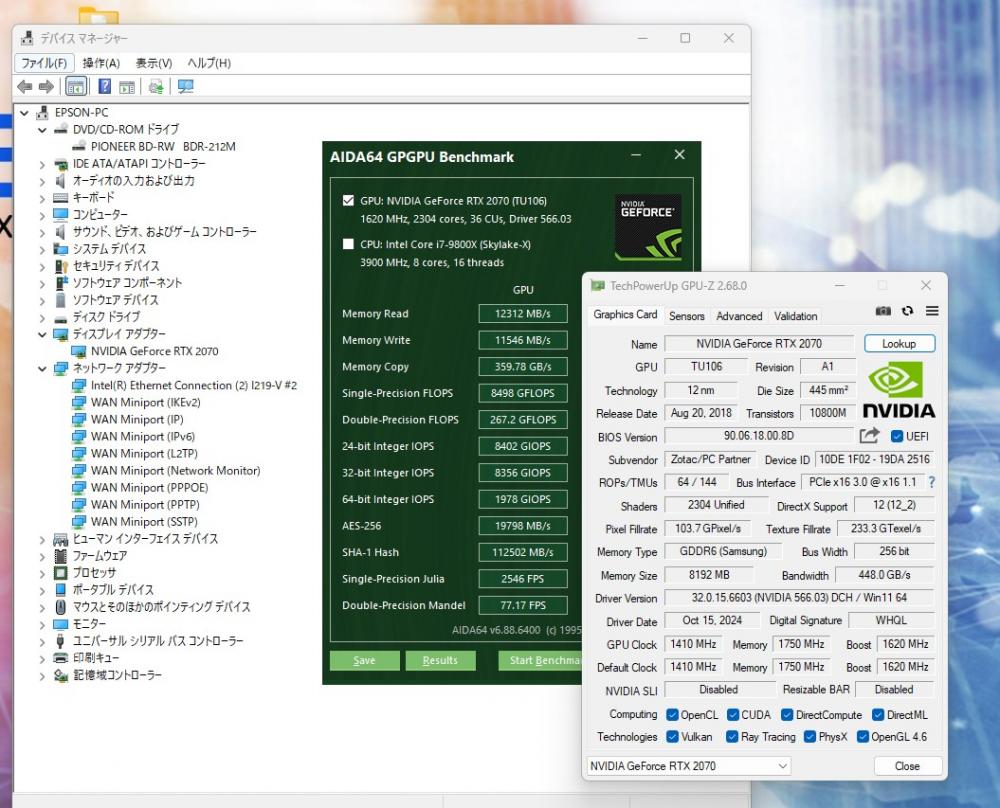
Task: Click the Results button in AIDA64 benchmark
Action: coord(440,660)
